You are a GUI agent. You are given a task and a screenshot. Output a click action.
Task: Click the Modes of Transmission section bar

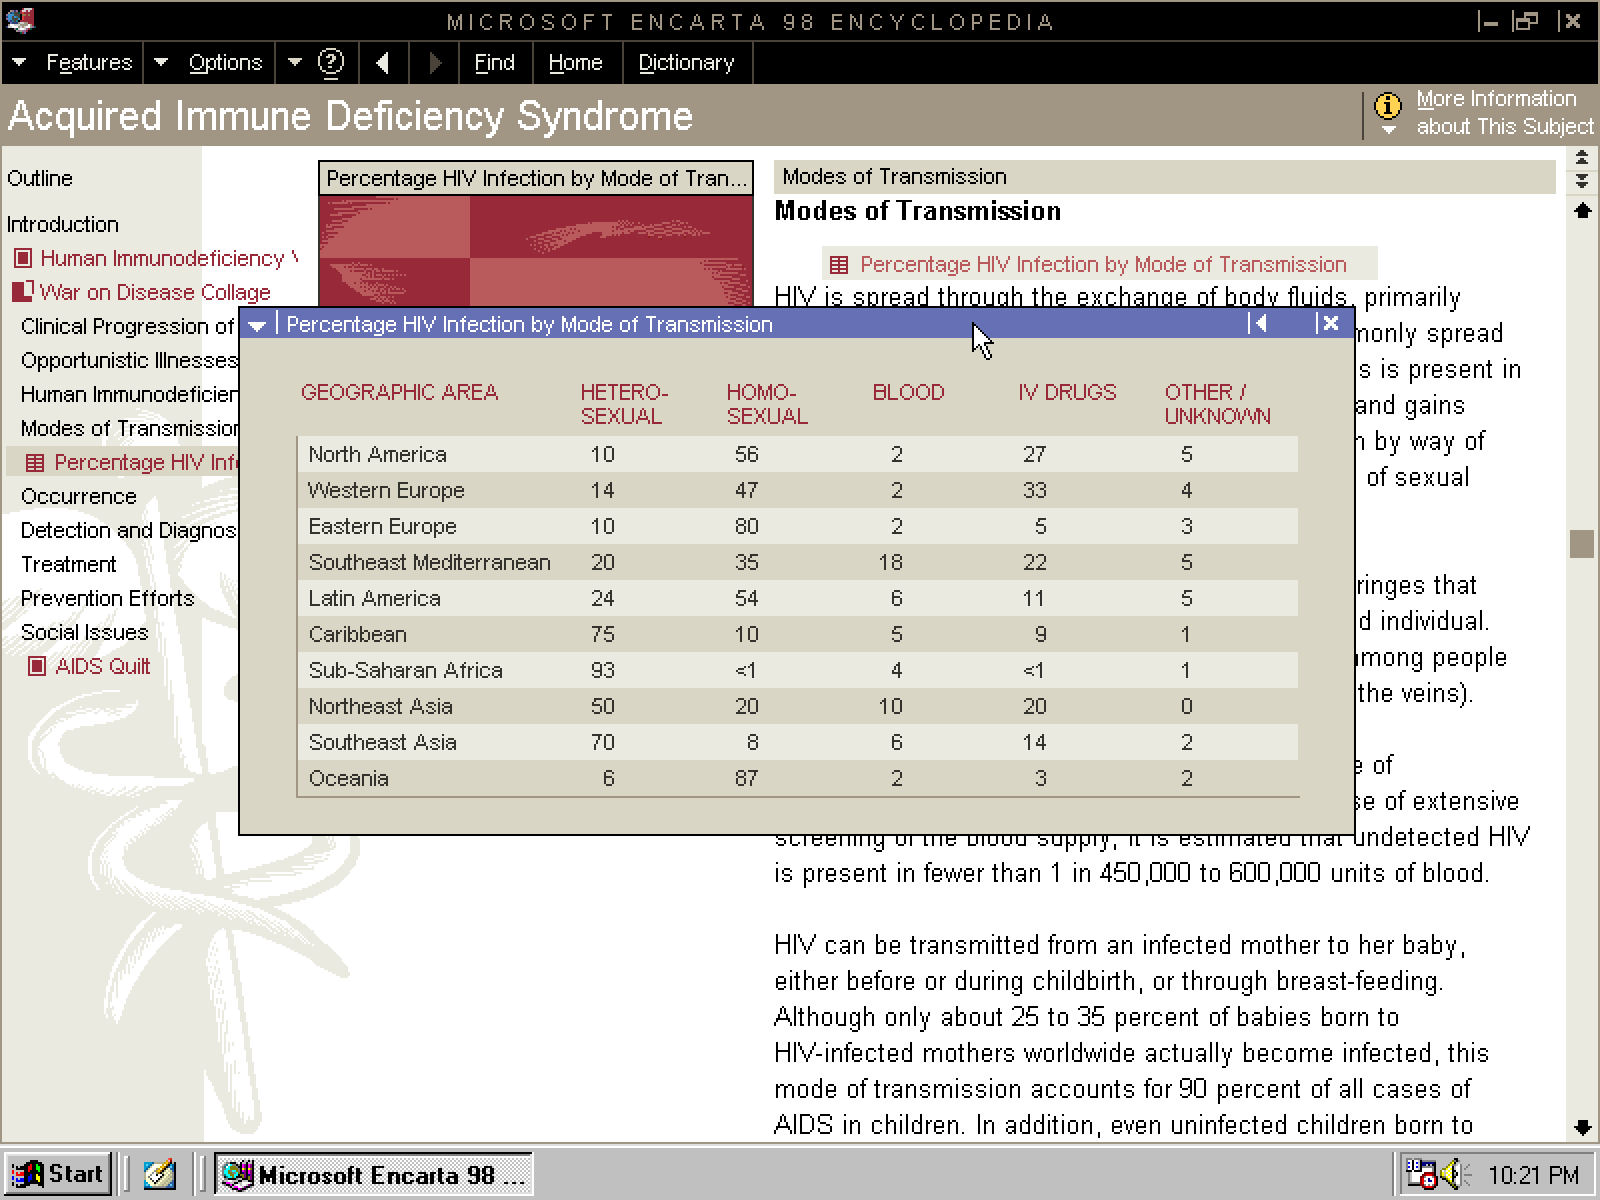(1165, 177)
